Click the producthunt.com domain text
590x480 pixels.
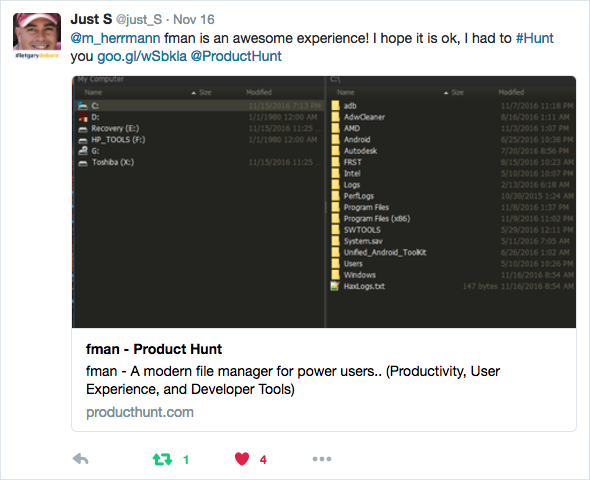click(140, 412)
